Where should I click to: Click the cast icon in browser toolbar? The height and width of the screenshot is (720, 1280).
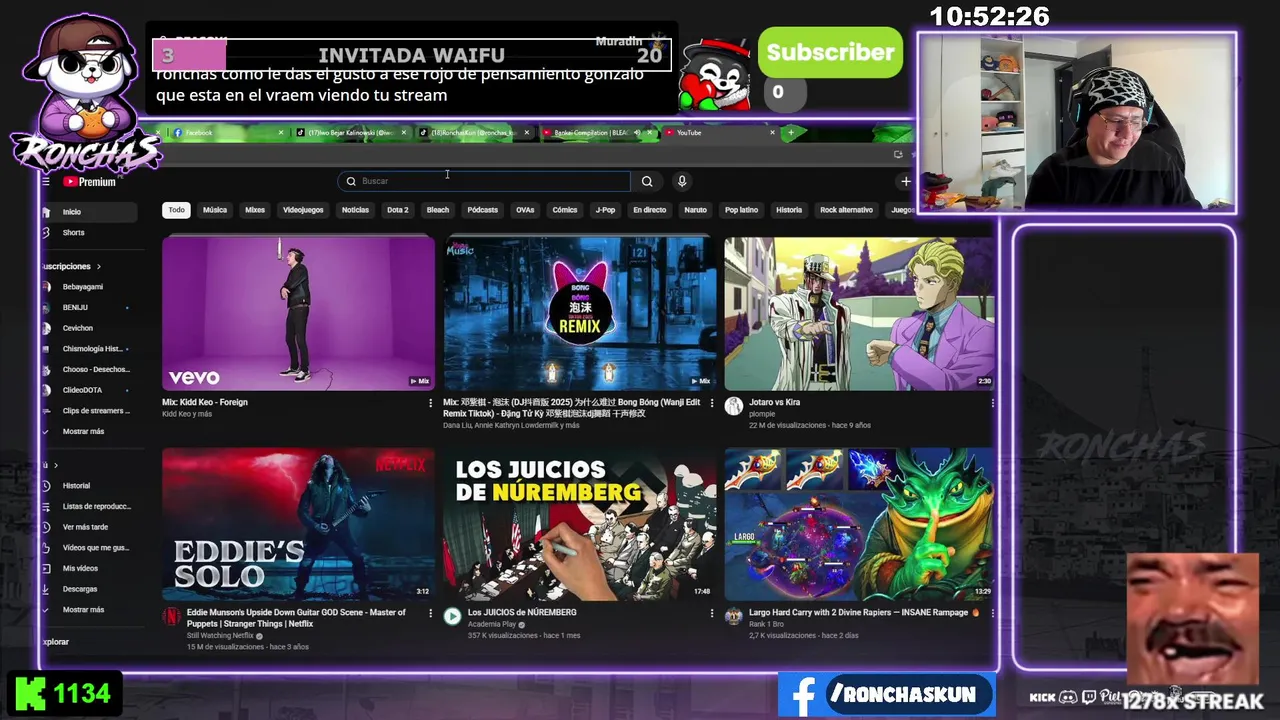898,154
